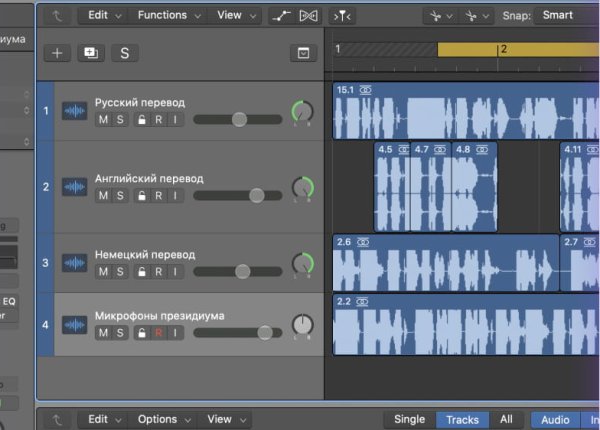Click the yellow cycle region in the ruler
600x430 pixels.
tap(518, 49)
